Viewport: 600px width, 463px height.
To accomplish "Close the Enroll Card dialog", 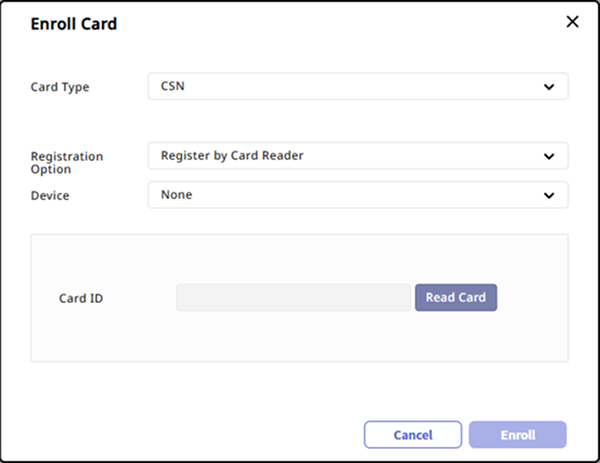I will click(x=572, y=22).
